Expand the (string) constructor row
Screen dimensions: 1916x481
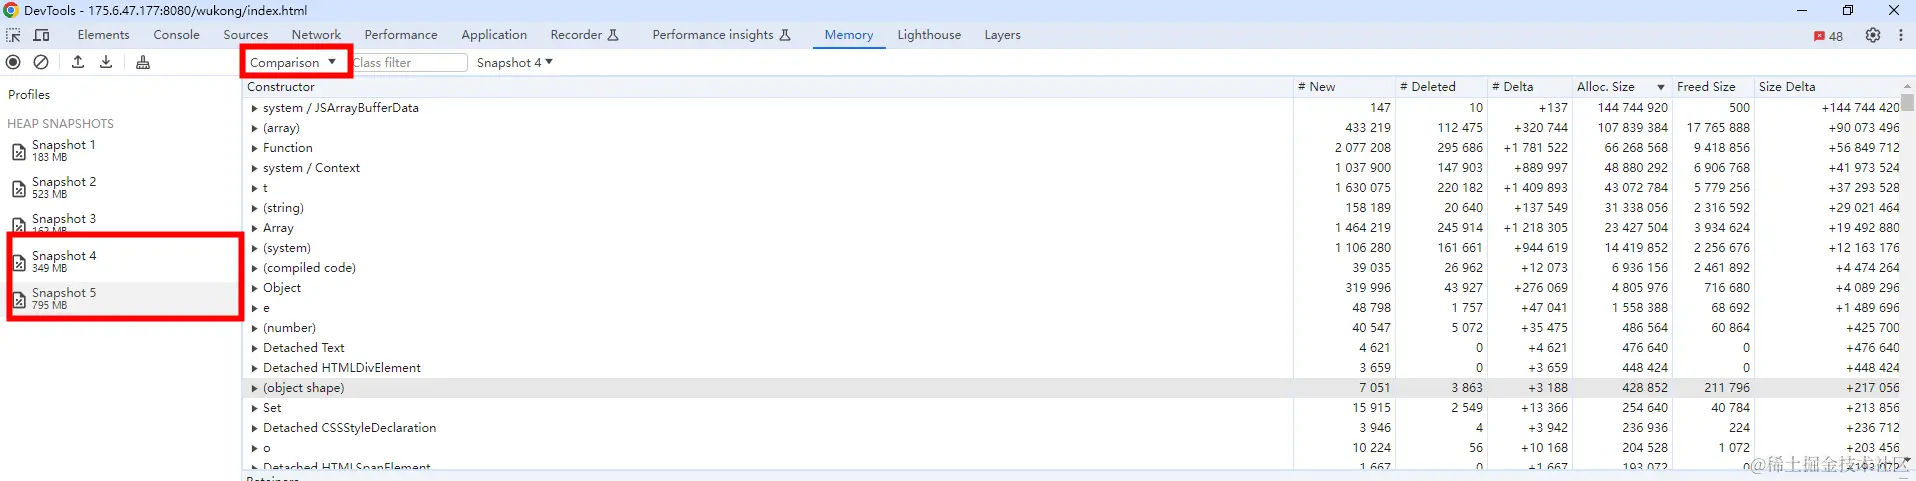(x=255, y=208)
